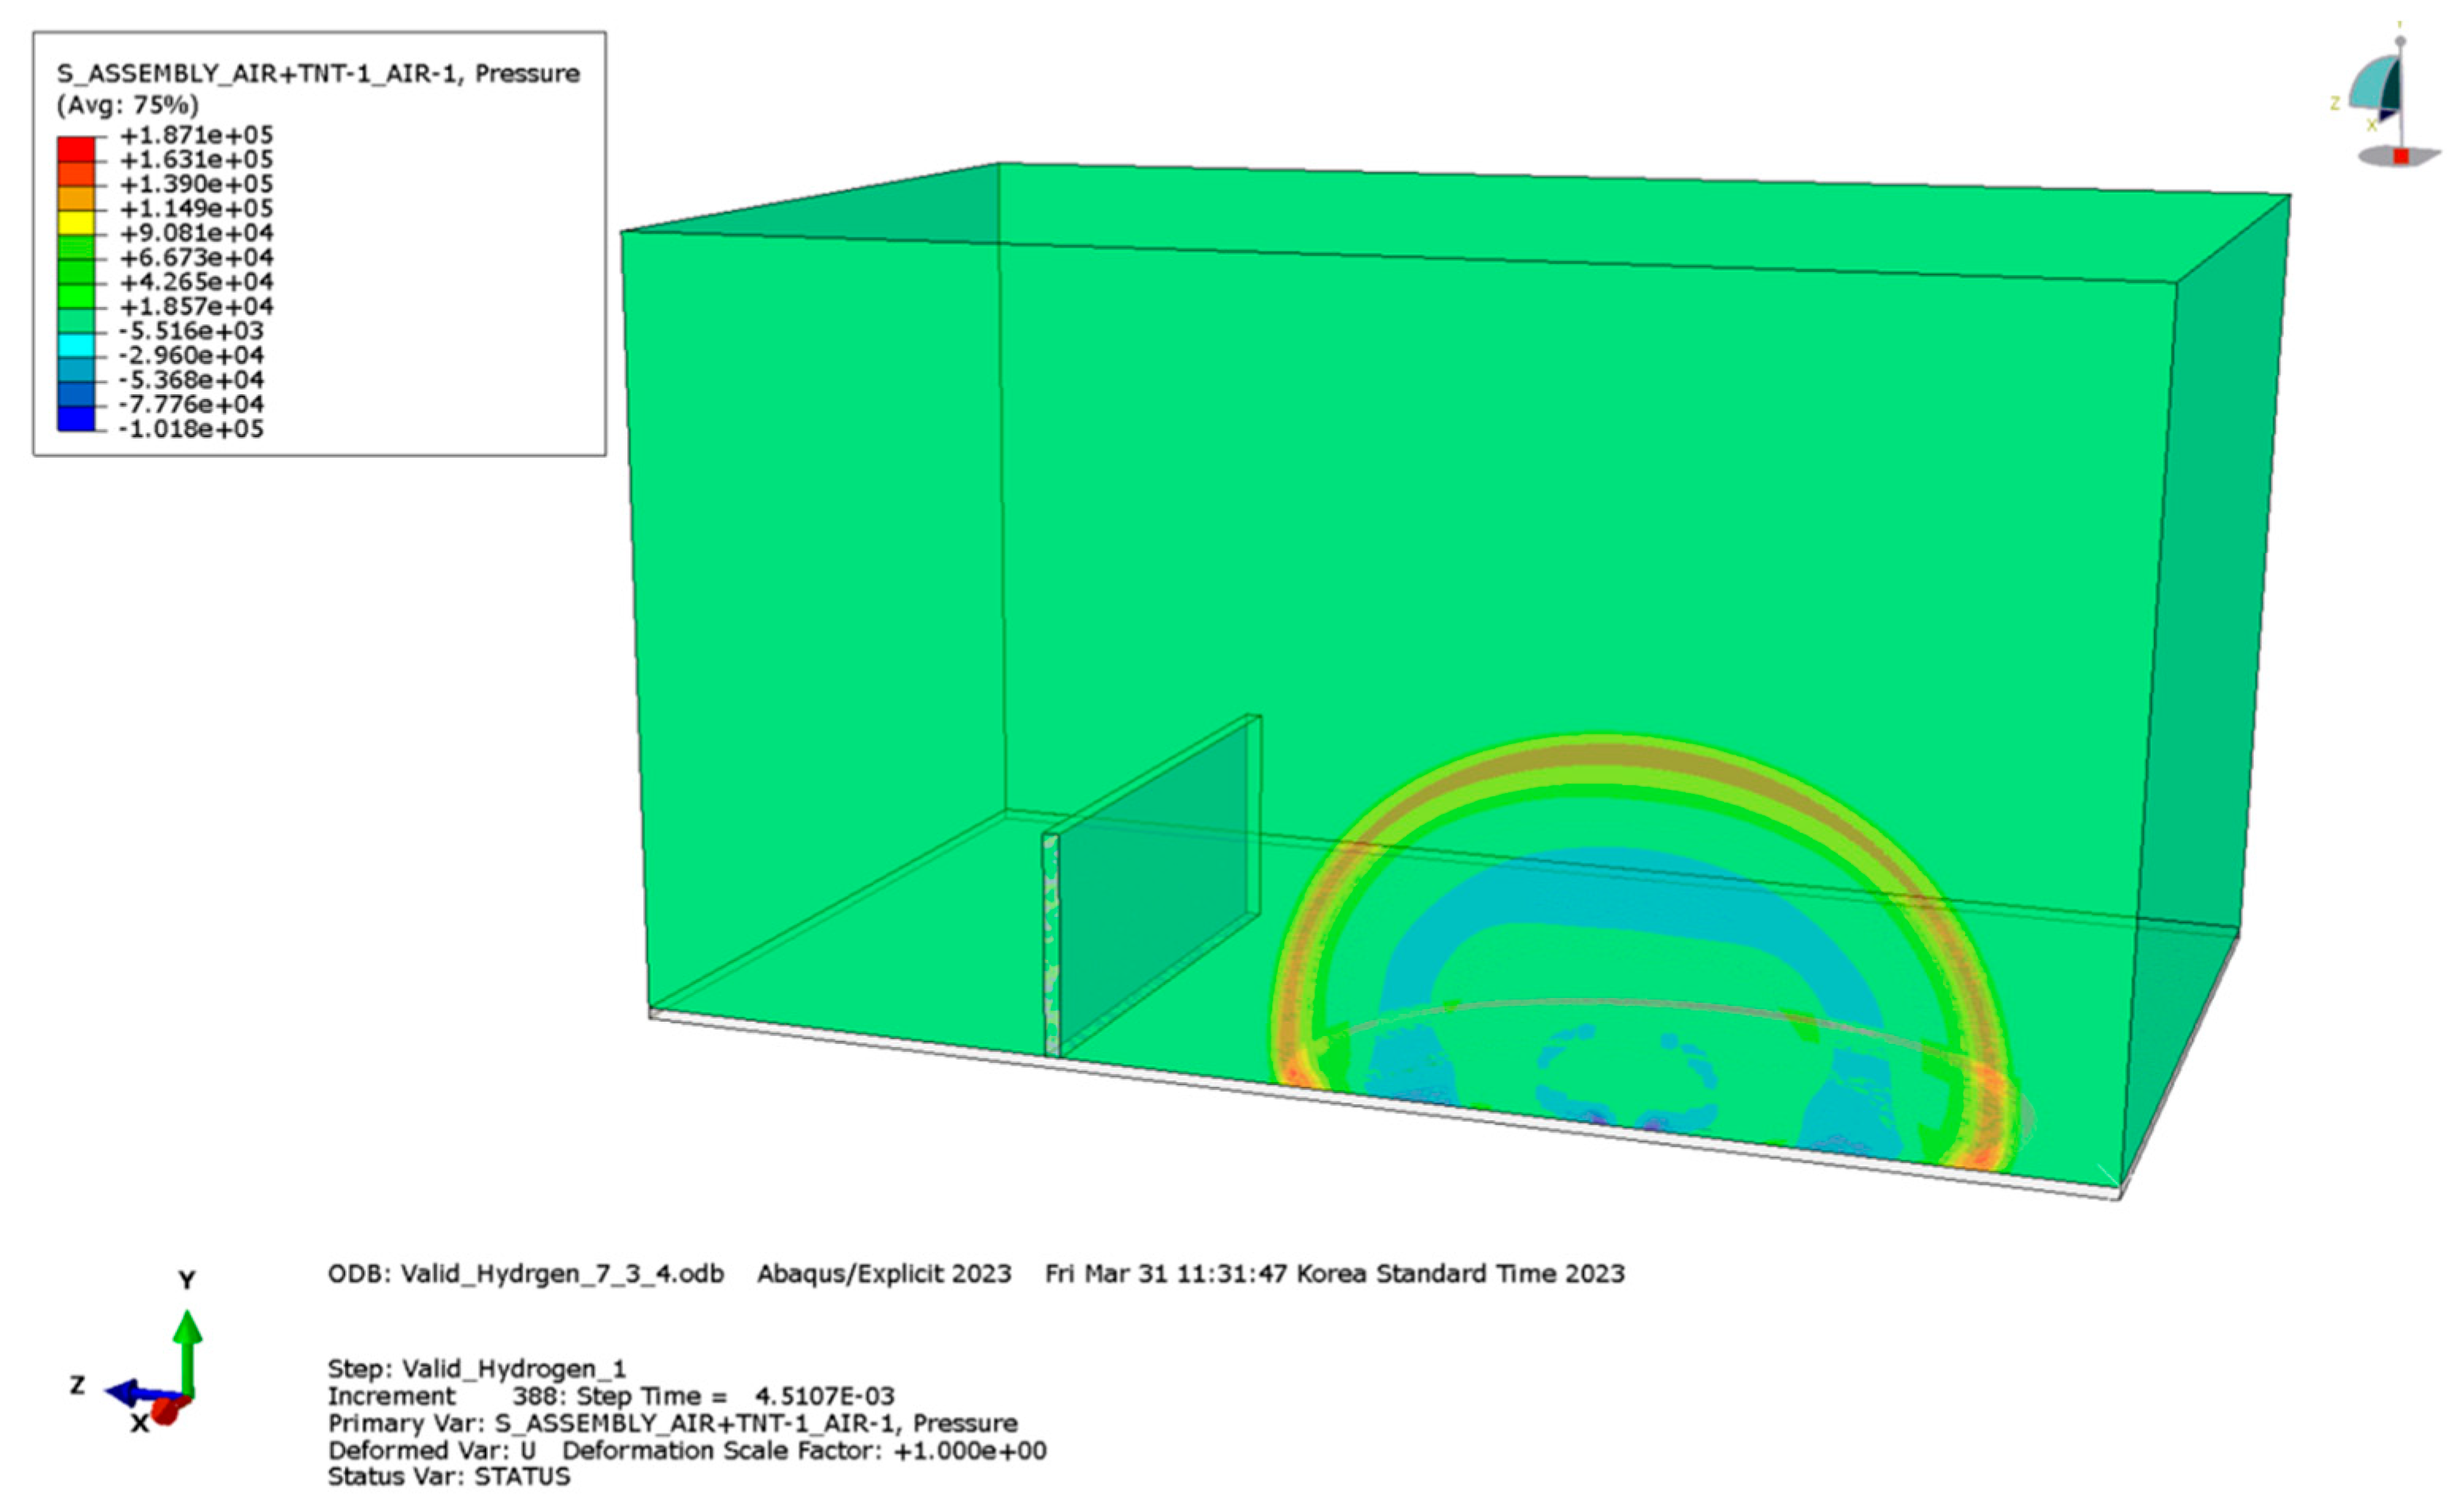Click the ODB Valid_Hydrgen_7_3_4.odb title line
Image resolution: width=2464 pixels, height=1508 pixels.
[x=525, y=1274]
